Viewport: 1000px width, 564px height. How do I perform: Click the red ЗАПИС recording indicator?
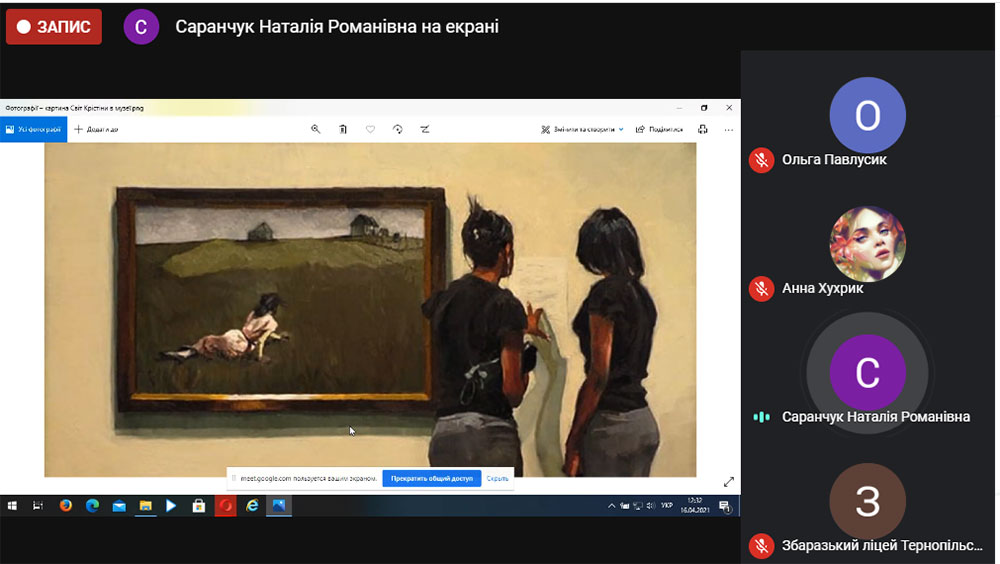pyautogui.click(x=54, y=27)
